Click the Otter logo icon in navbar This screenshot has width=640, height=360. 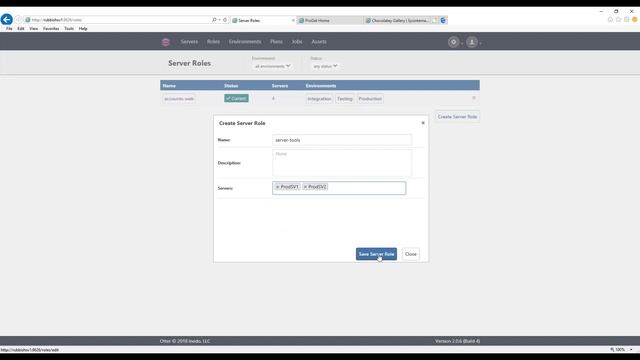pyautogui.click(x=166, y=42)
